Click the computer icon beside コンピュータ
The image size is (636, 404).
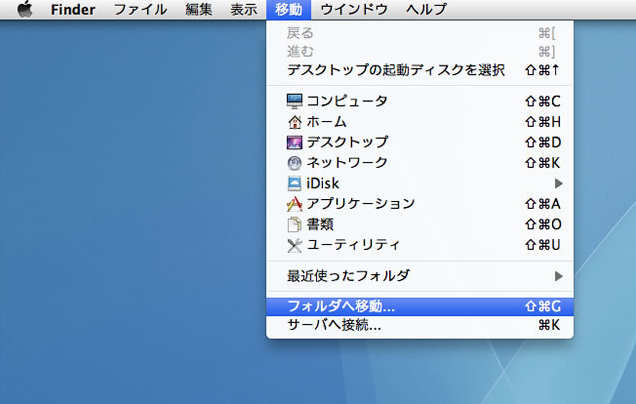pos(294,101)
